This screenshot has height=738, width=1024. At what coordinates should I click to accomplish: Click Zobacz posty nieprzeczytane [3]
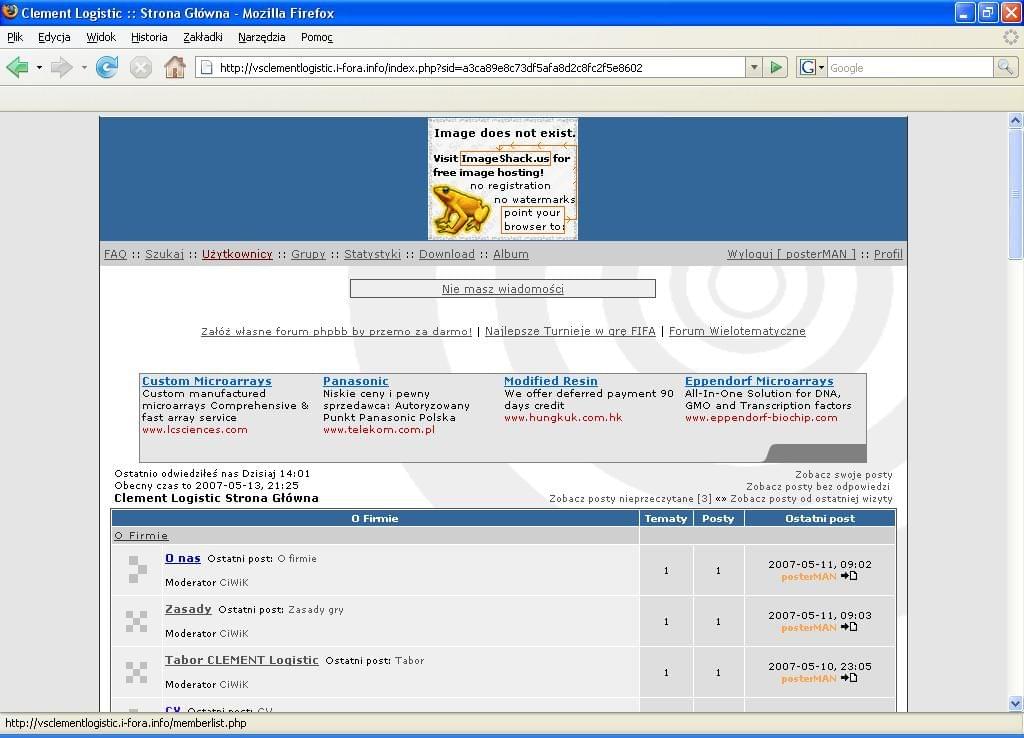click(x=630, y=499)
